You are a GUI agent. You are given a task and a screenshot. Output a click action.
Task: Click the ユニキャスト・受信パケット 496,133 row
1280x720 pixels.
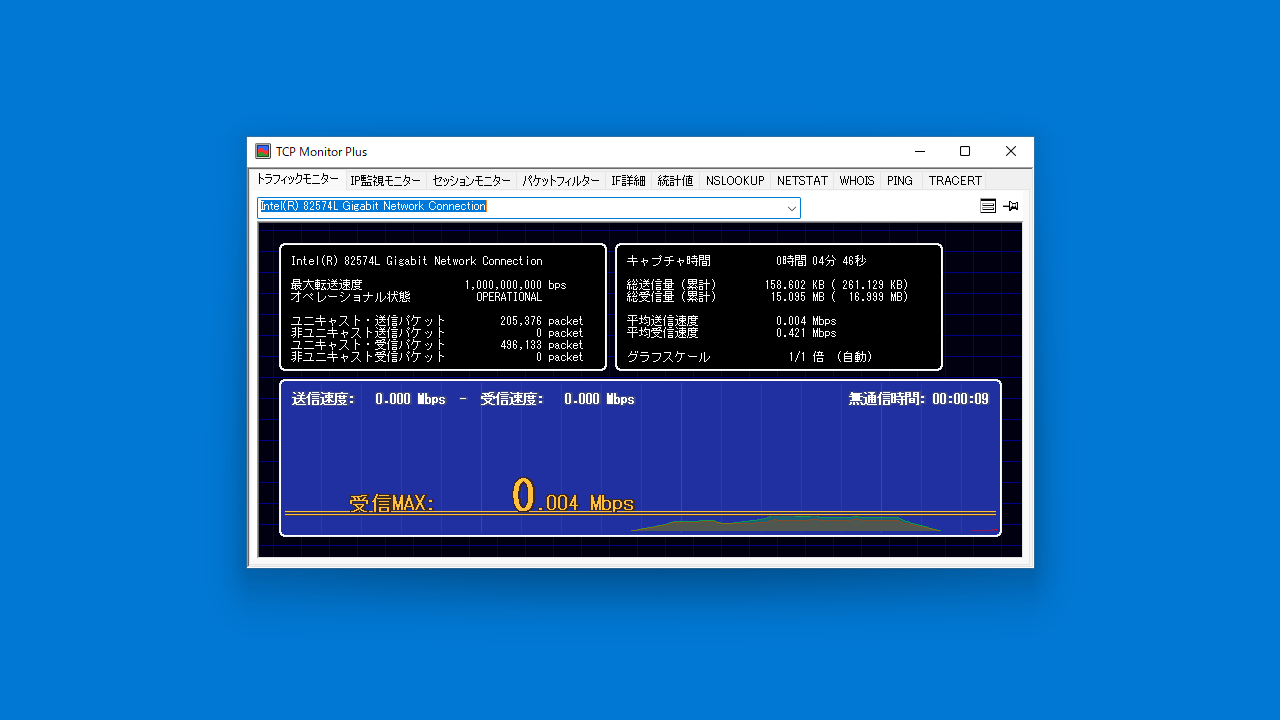436,345
